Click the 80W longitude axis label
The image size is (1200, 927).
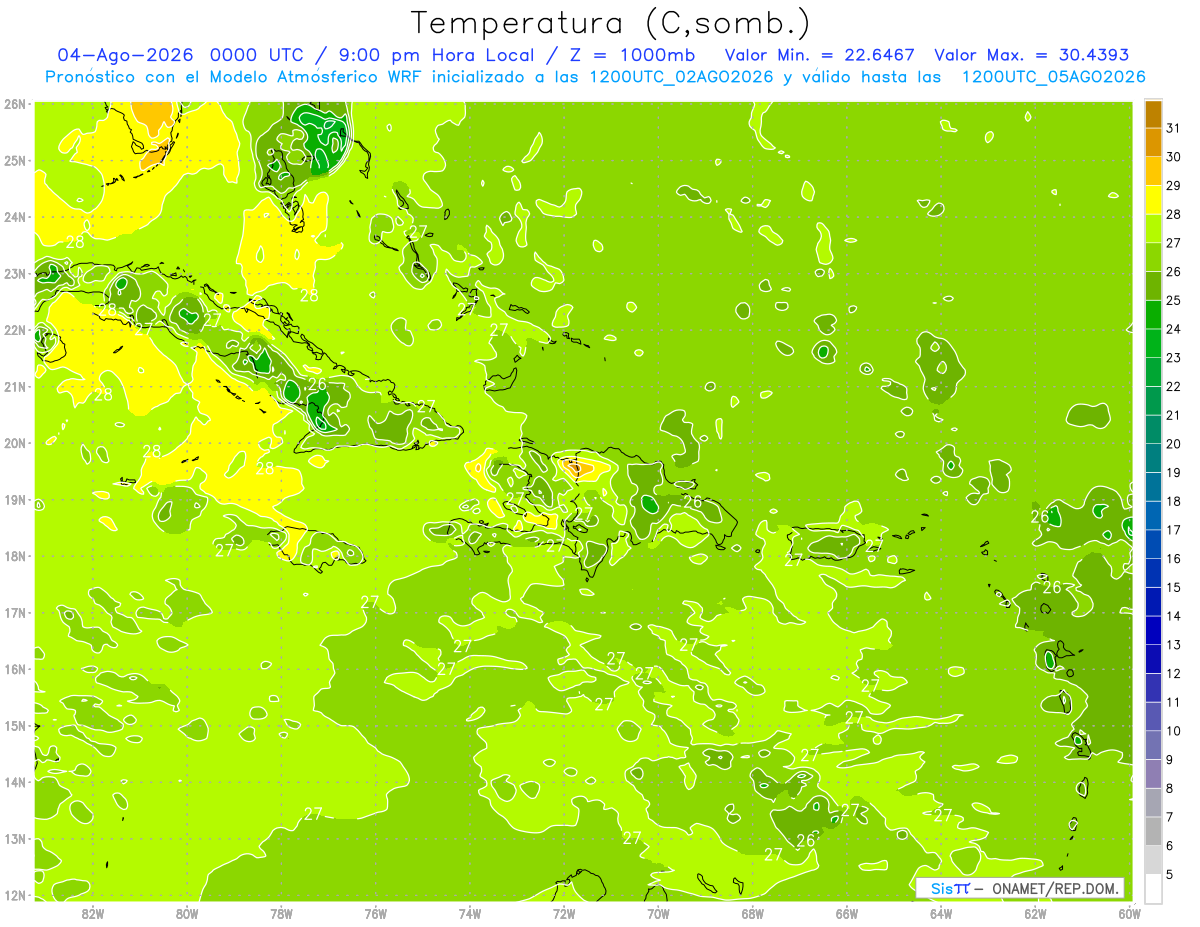tap(186, 913)
